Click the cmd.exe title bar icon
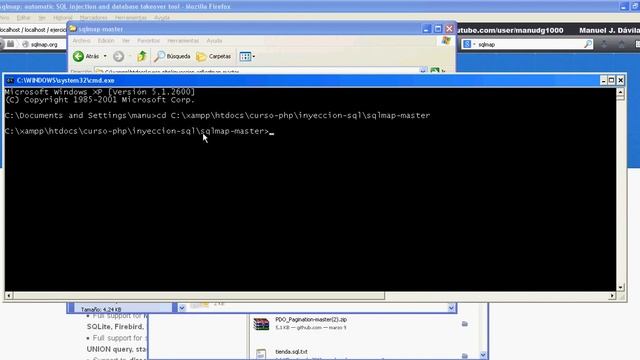This screenshot has height=360, width=640. (x=10, y=80)
